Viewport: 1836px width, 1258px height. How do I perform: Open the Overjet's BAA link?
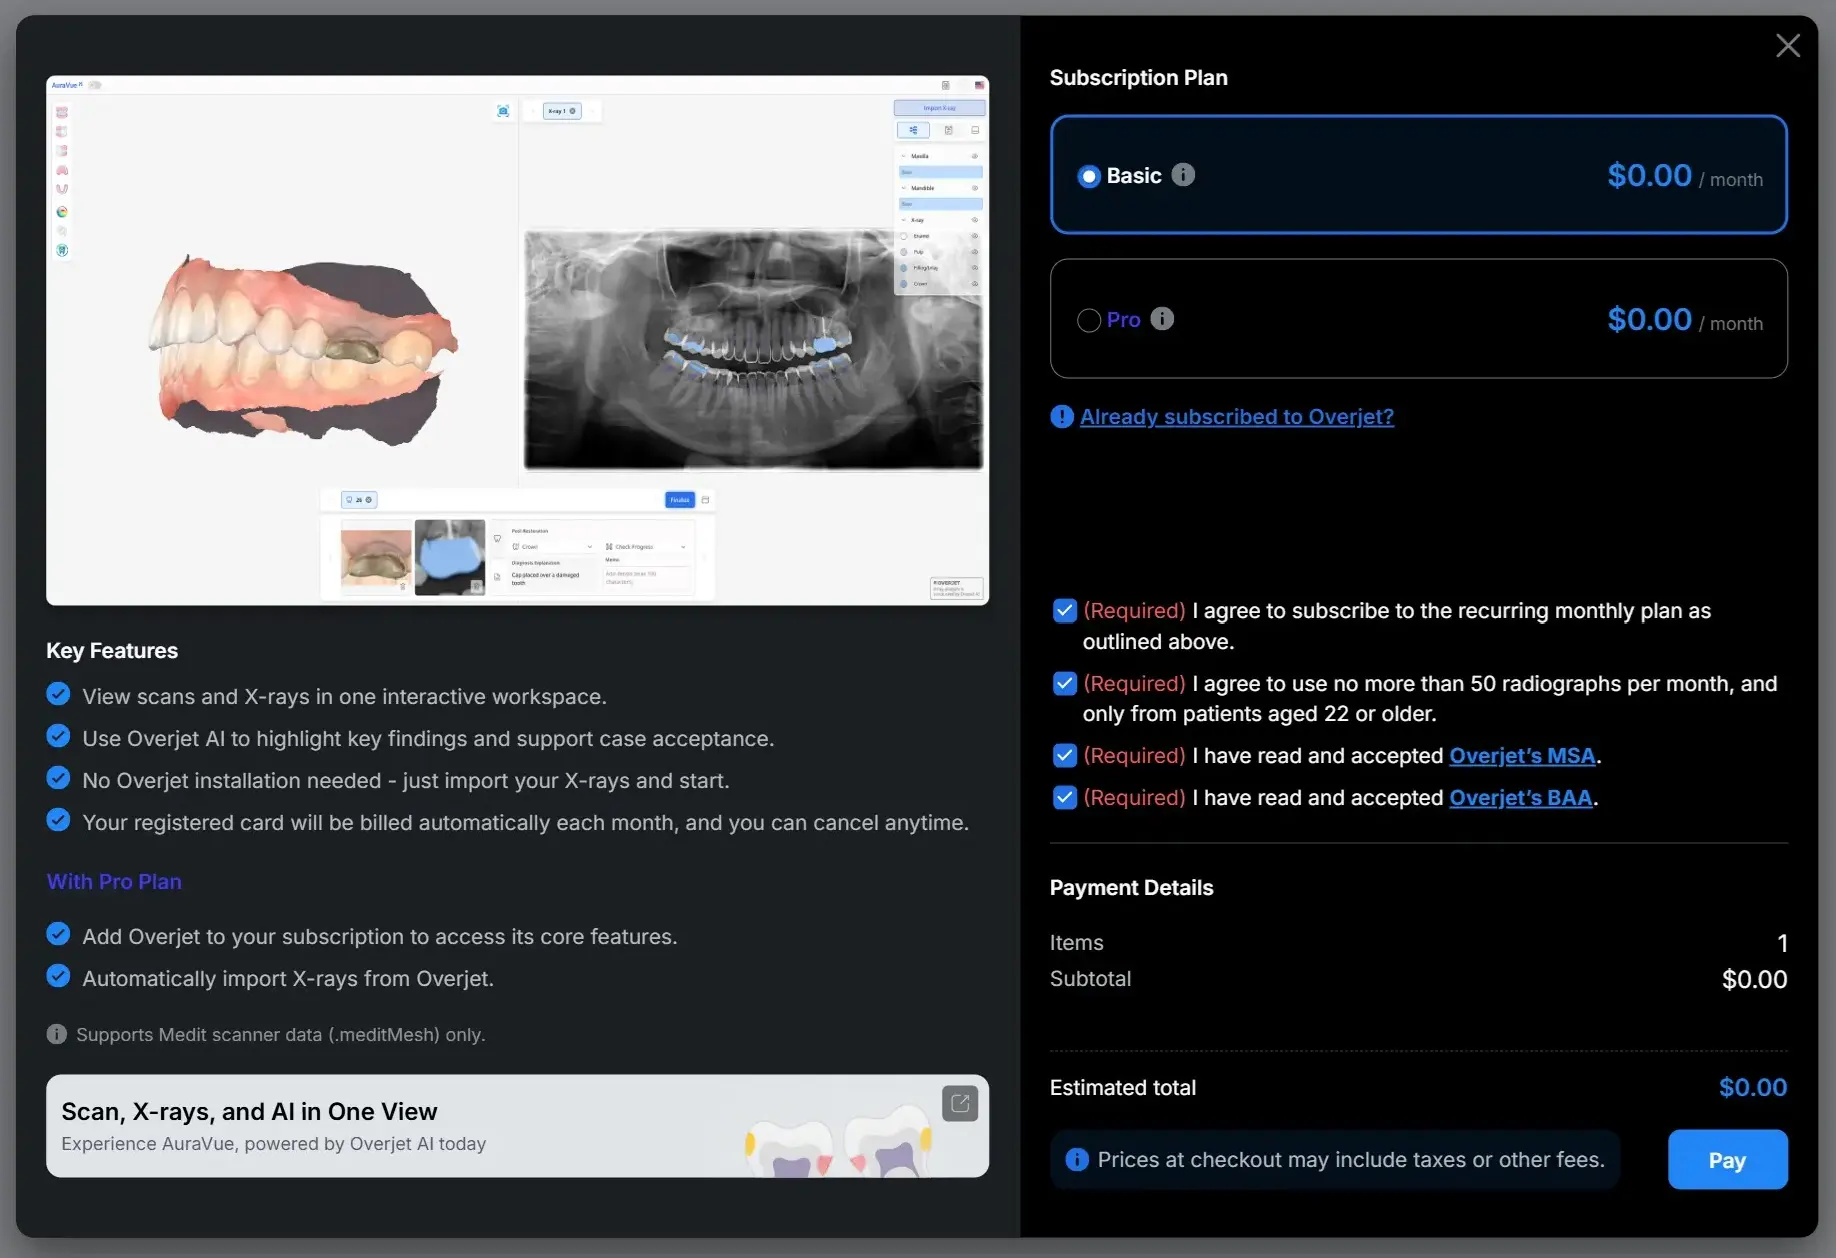coord(1520,798)
